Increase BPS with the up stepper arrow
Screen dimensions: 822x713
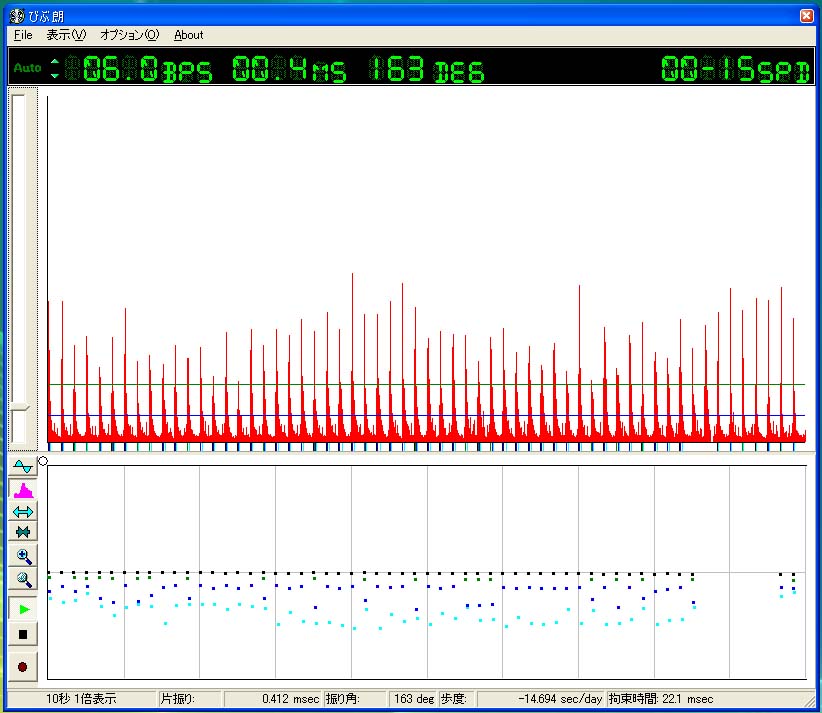[x=55, y=61]
